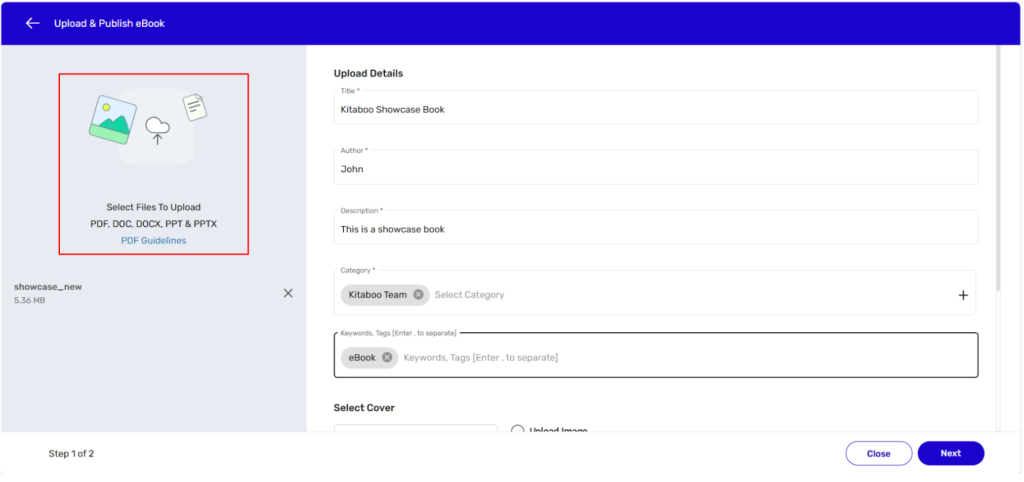
Task: Remove the eBook keyword tag
Action: [x=387, y=357]
